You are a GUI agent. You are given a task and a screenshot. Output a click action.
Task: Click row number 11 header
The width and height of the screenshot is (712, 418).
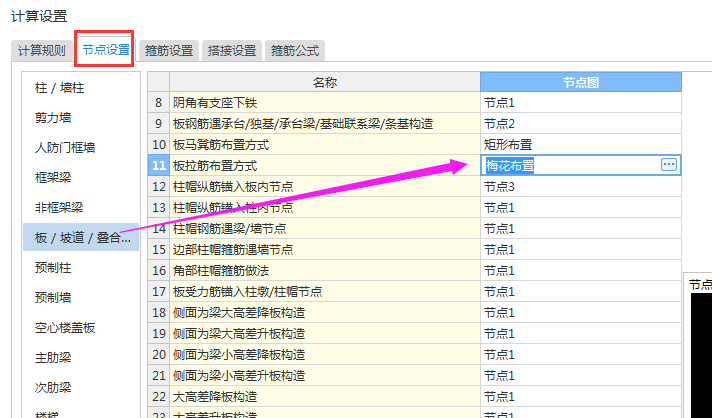158,166
